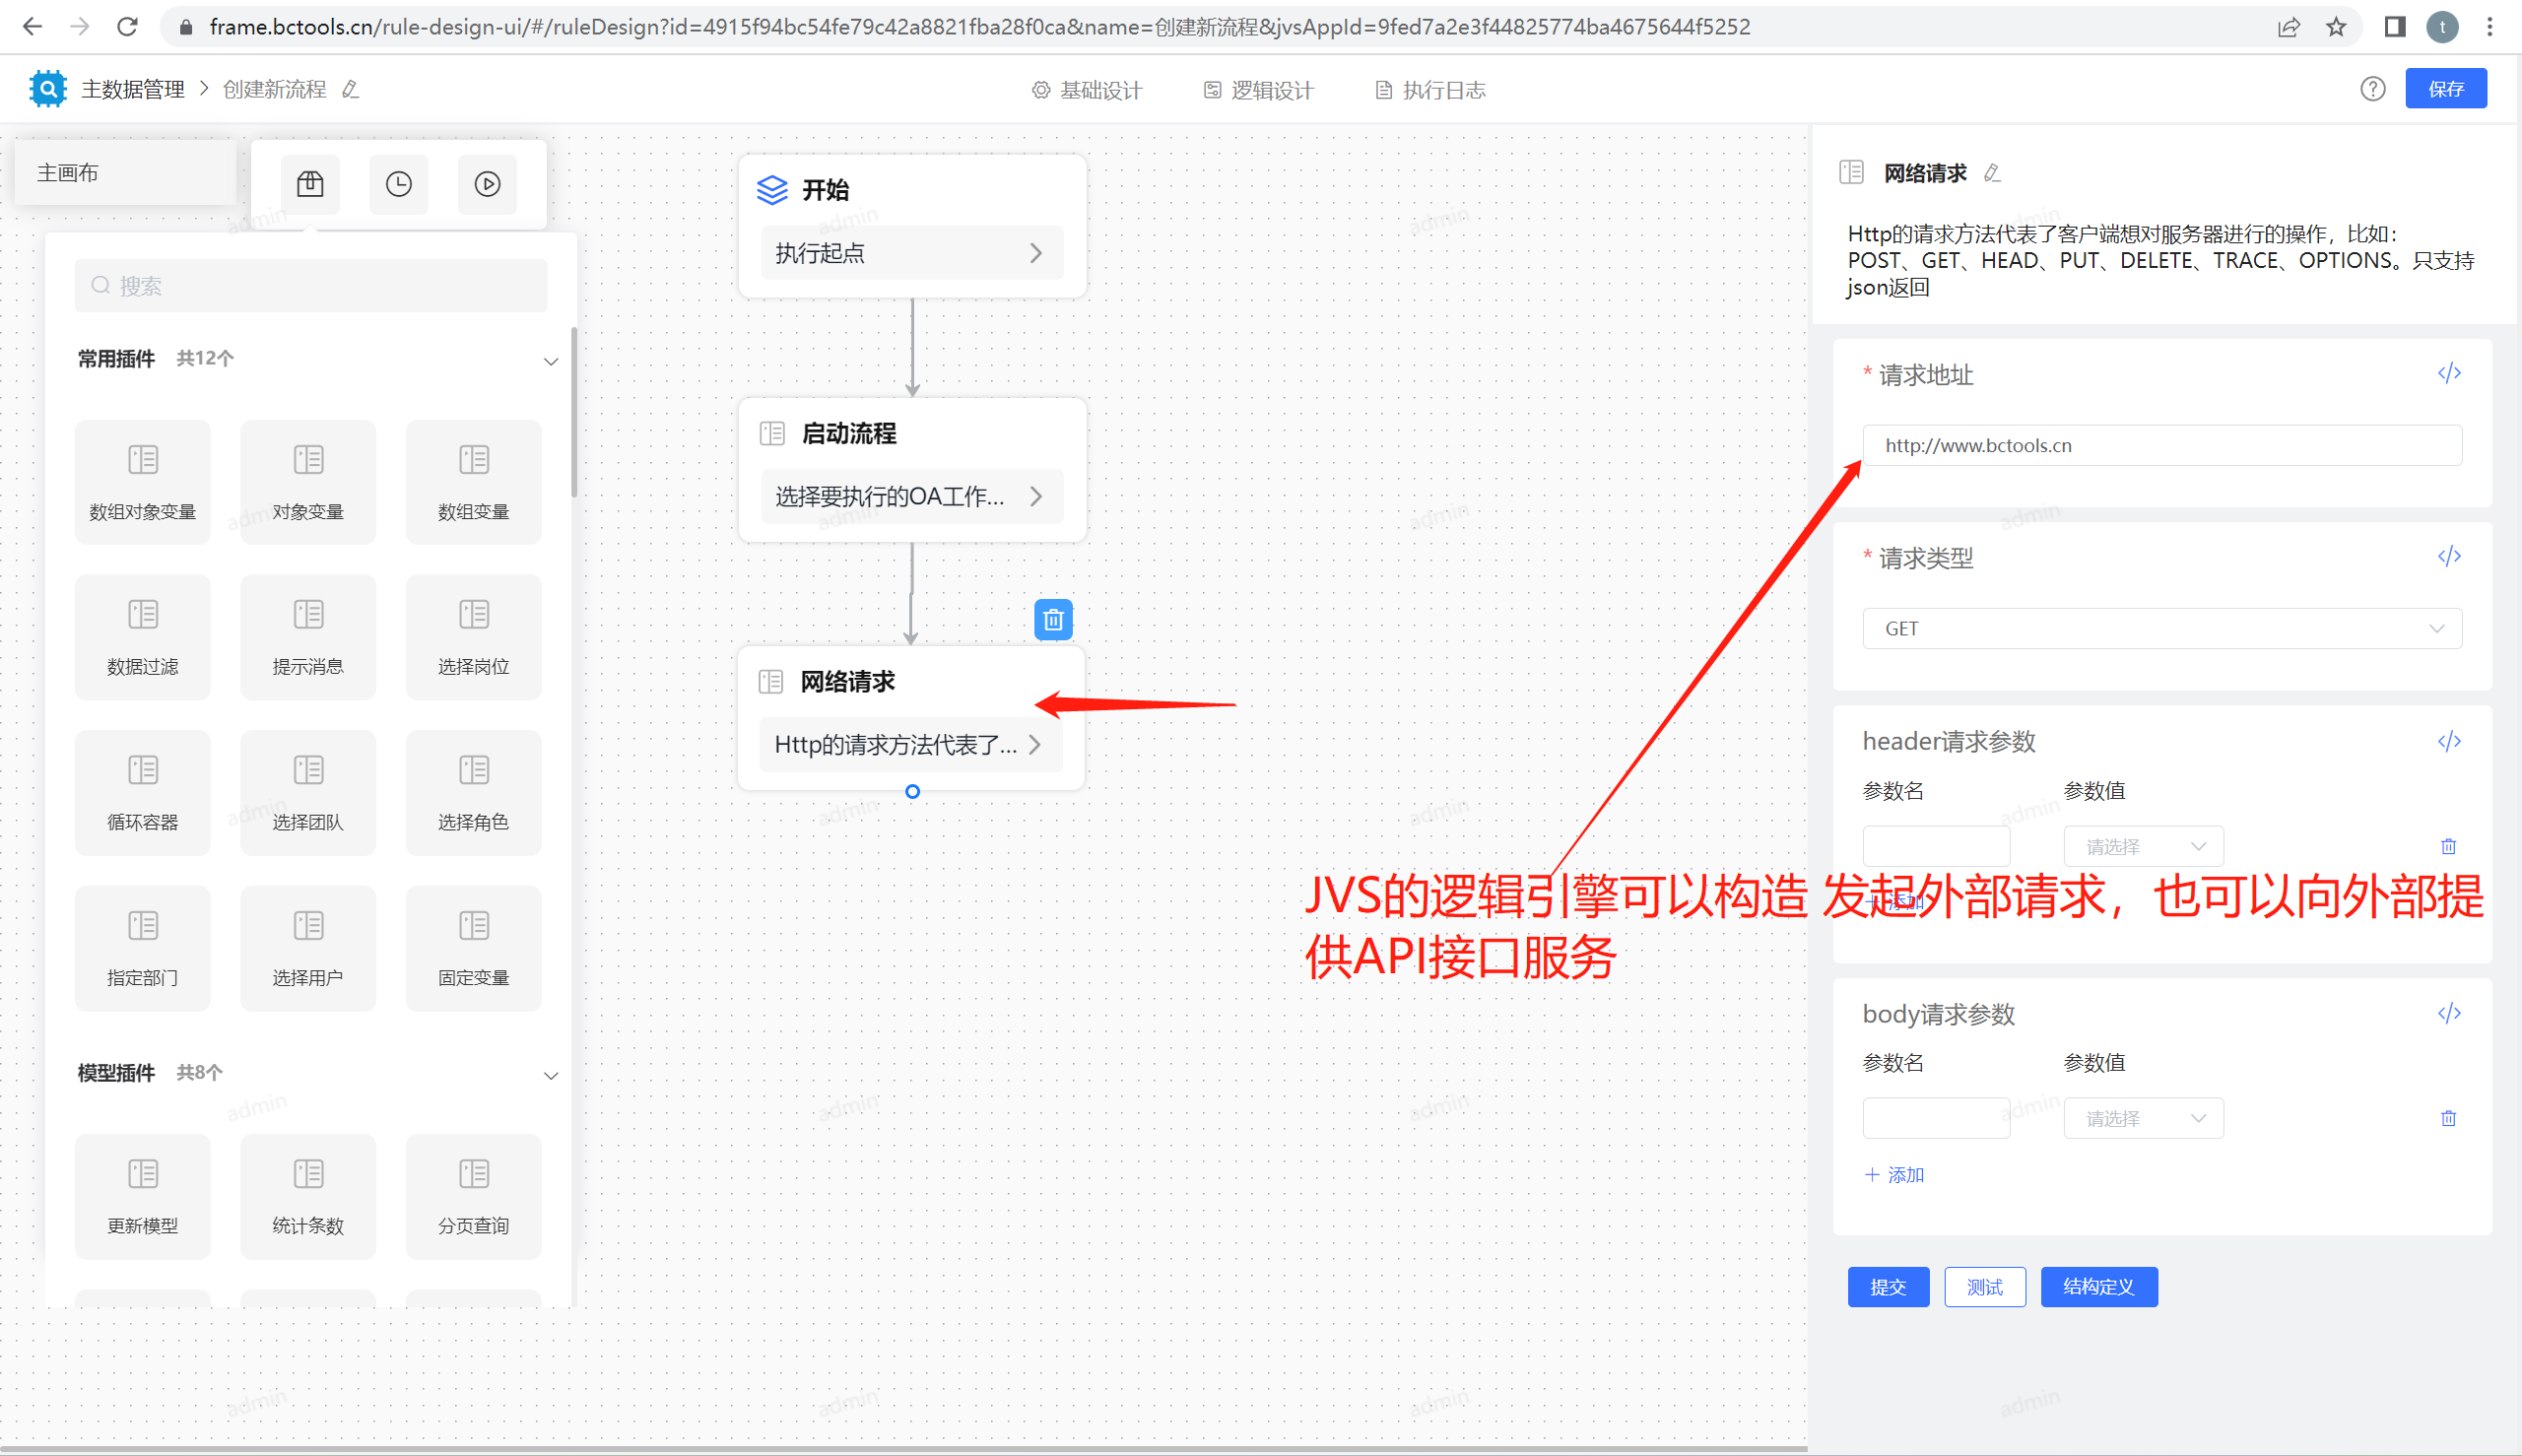This screenshot has height=1456, width=2522.
Task: Click the 提交 button
Action: coord(1888,1287)
